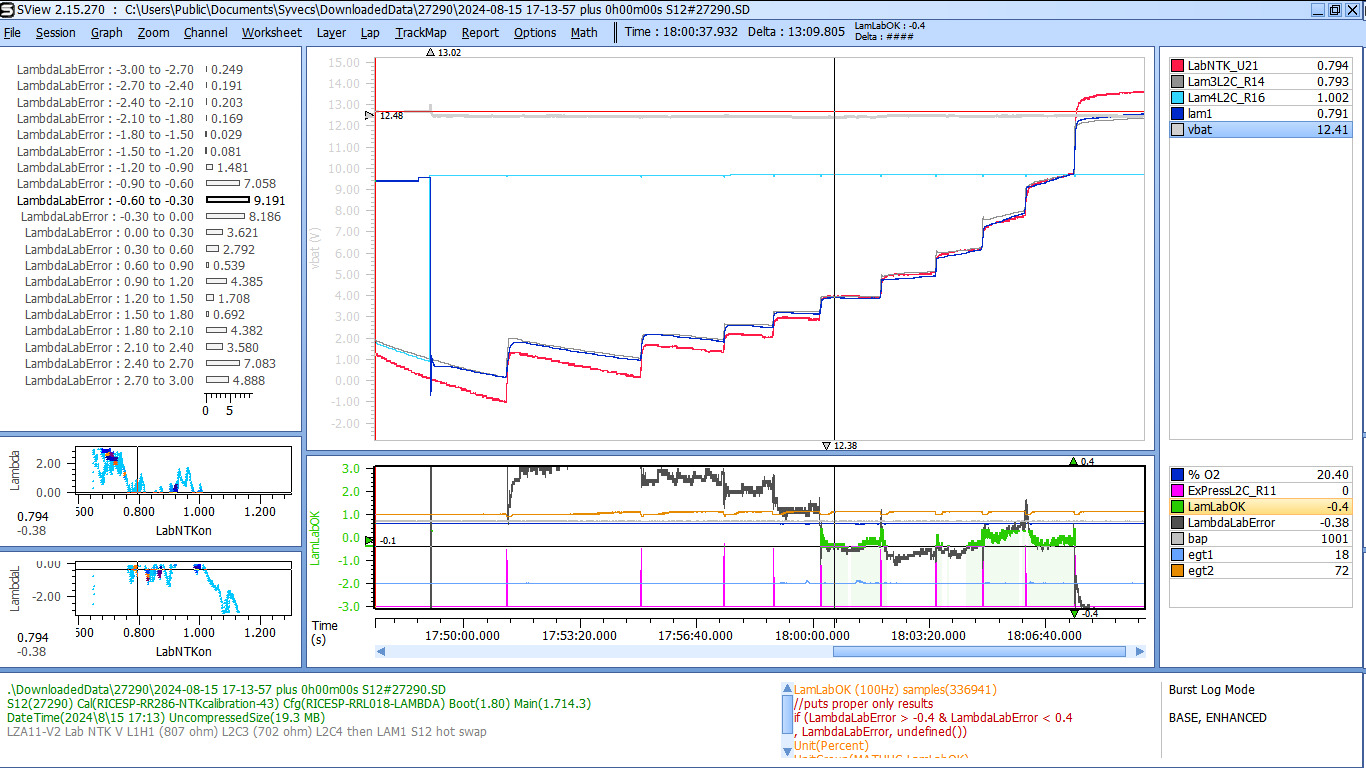The width and height of the screenshot is (1366, 768).
Task: Click the green LamLabOK color swatch
Action: 1178,506
